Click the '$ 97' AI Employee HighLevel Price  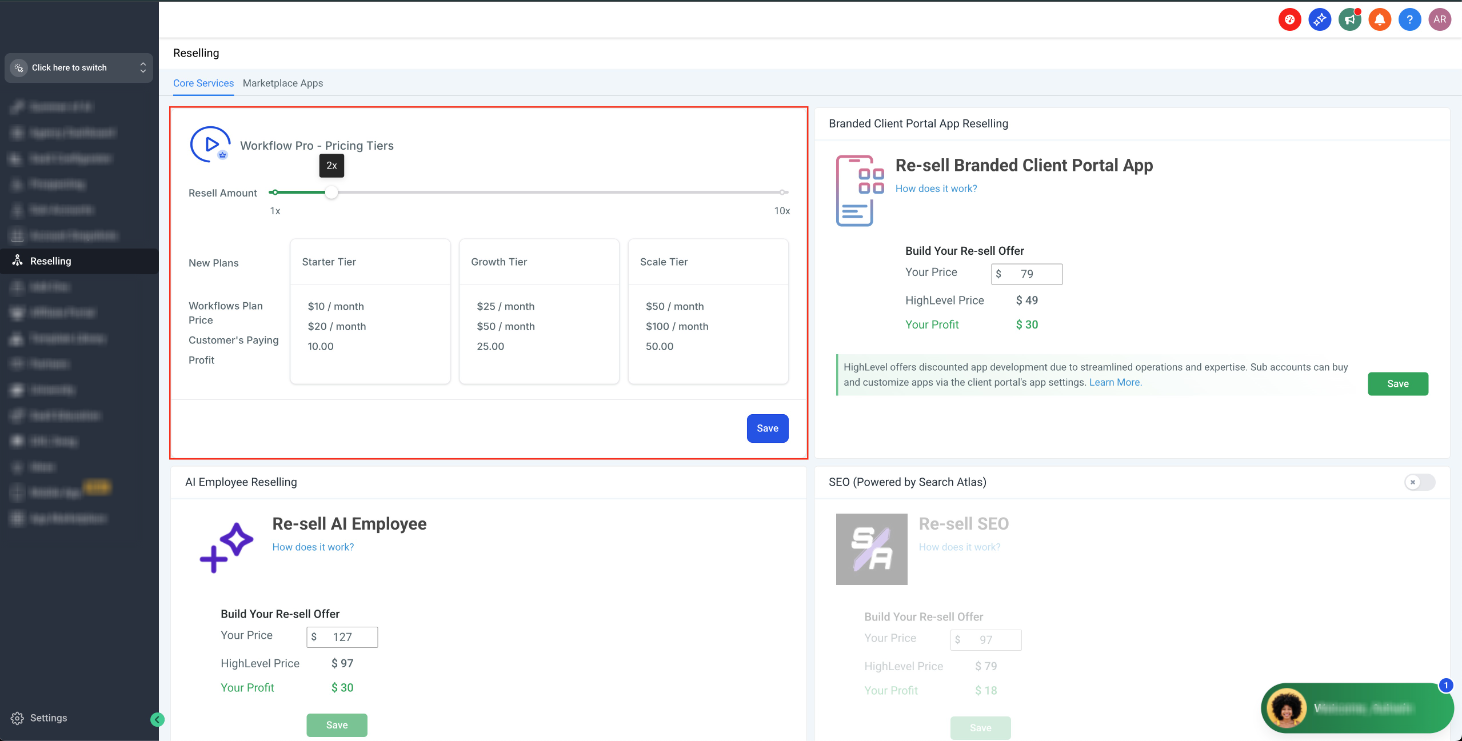[x=343, y=663]
